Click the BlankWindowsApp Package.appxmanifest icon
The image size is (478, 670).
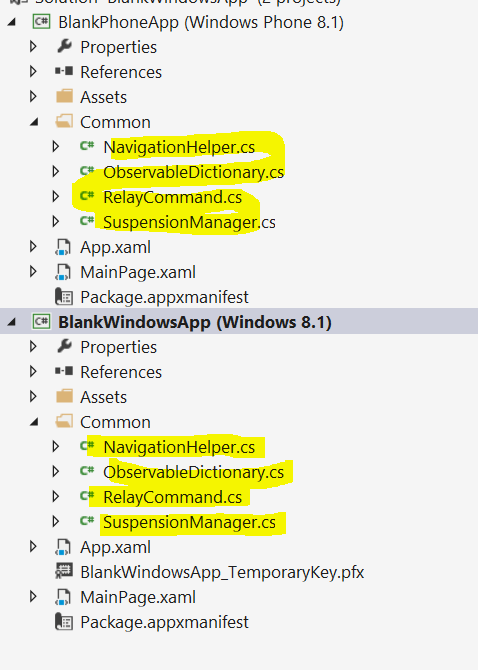pos(64,622)
